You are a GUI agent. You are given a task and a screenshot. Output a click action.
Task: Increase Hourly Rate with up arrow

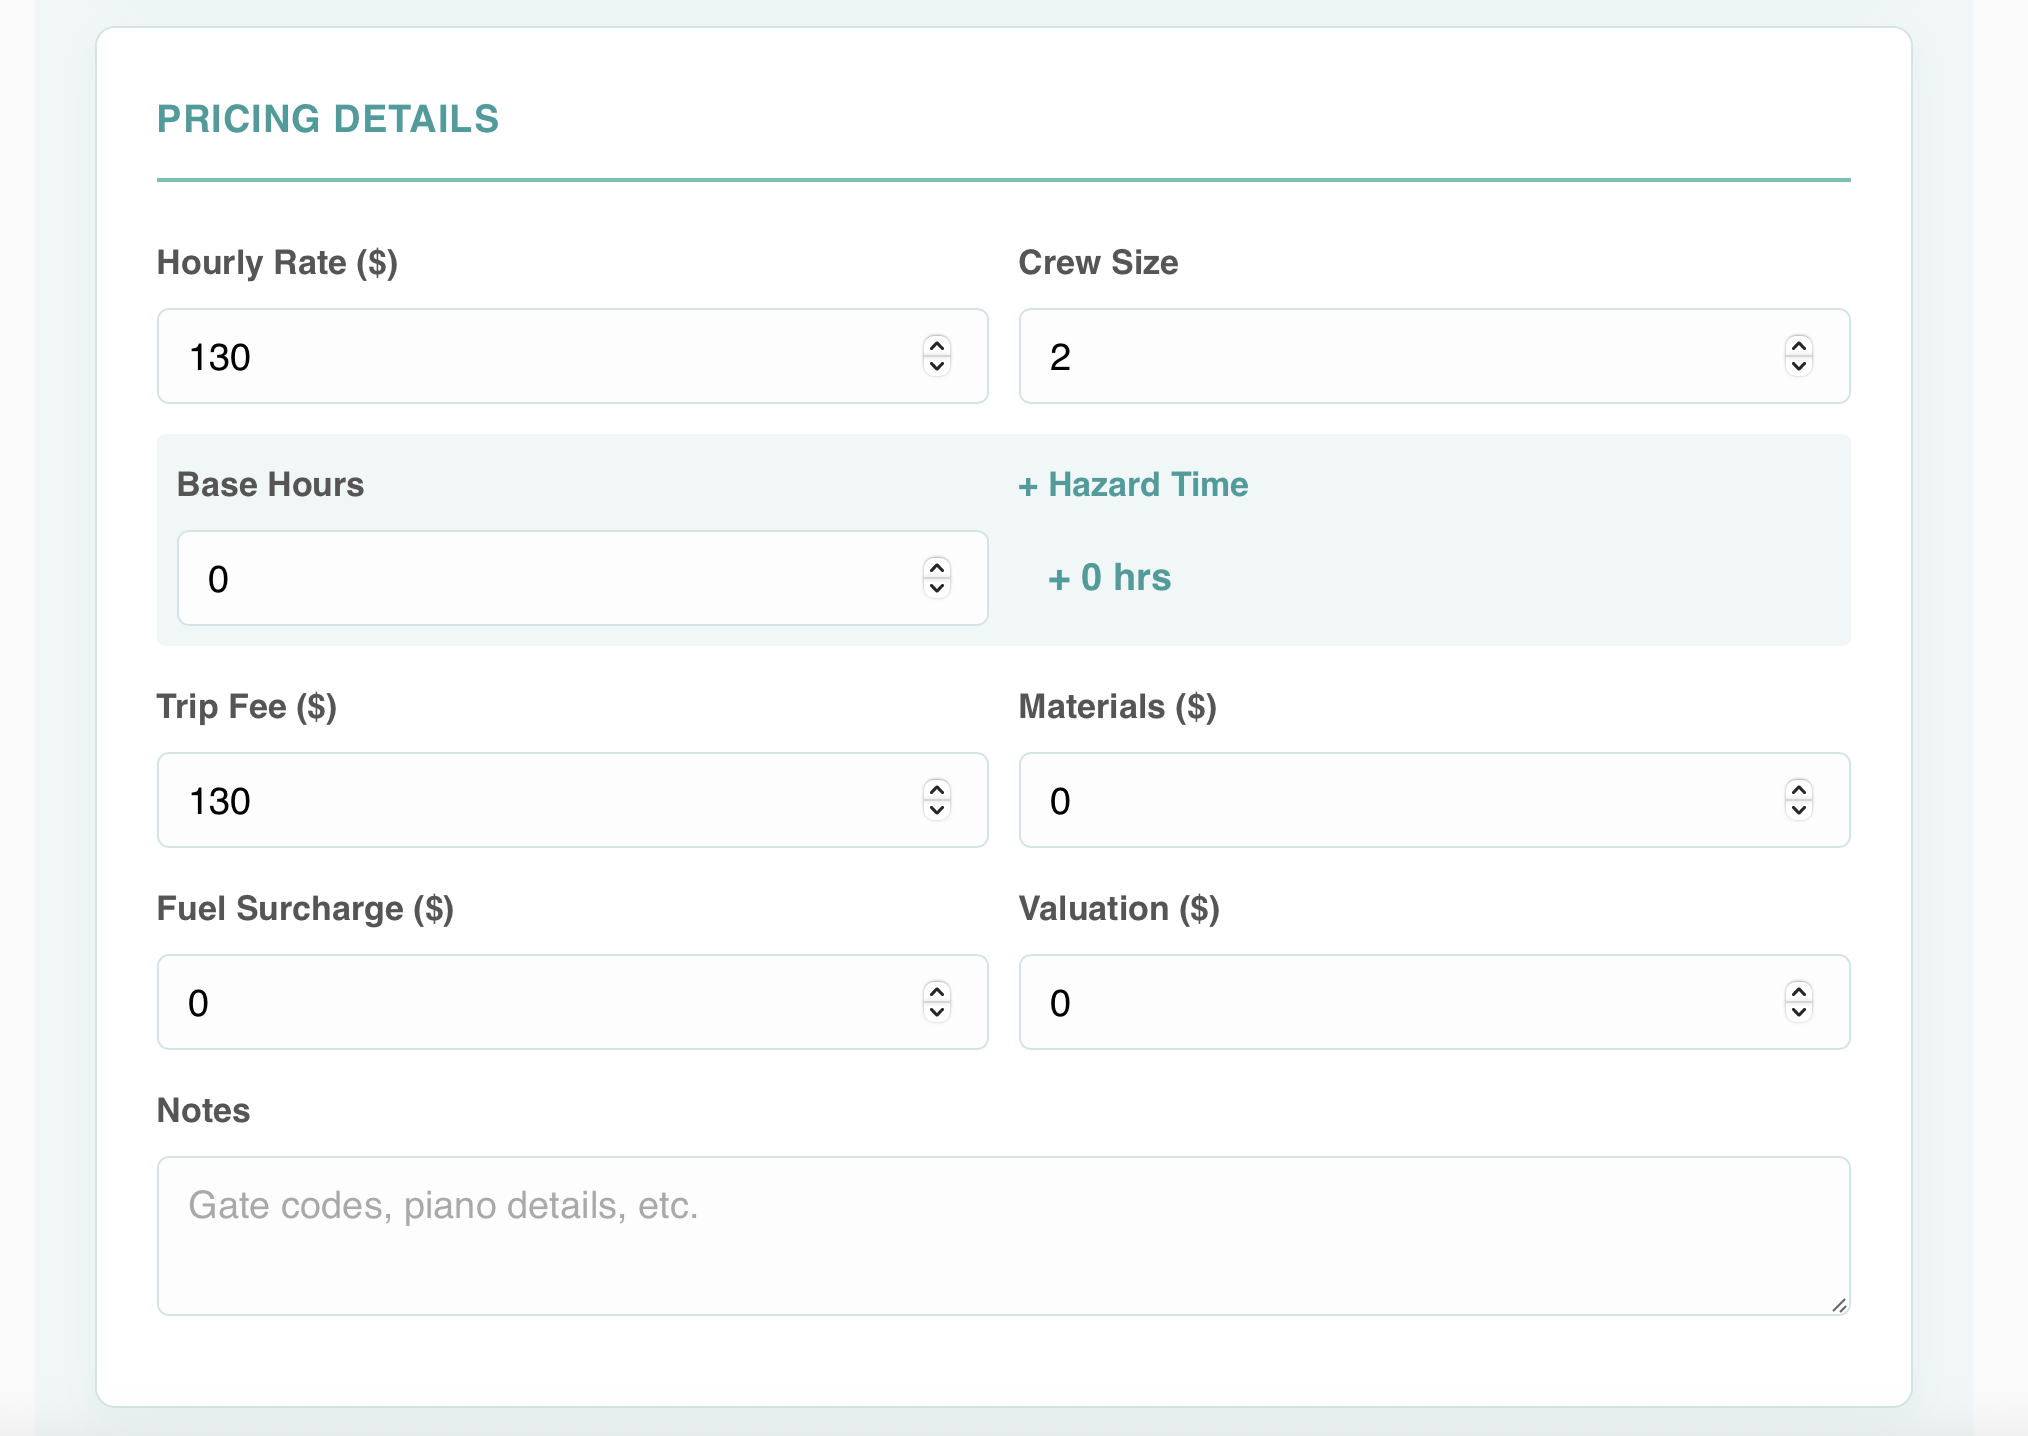[937, 346]
